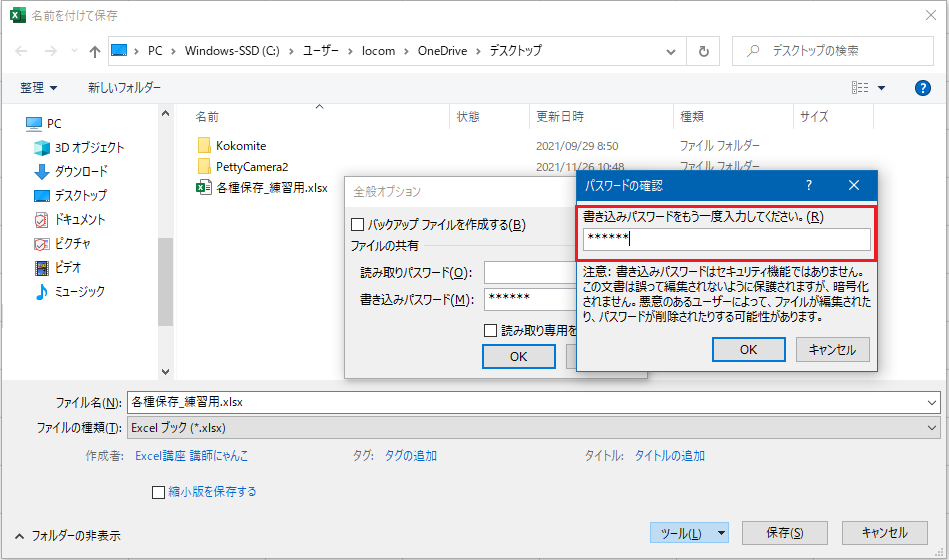Open デスクトップ in sidebar
The height and width of the screenshot is (560, 949).
pos(71,196)
